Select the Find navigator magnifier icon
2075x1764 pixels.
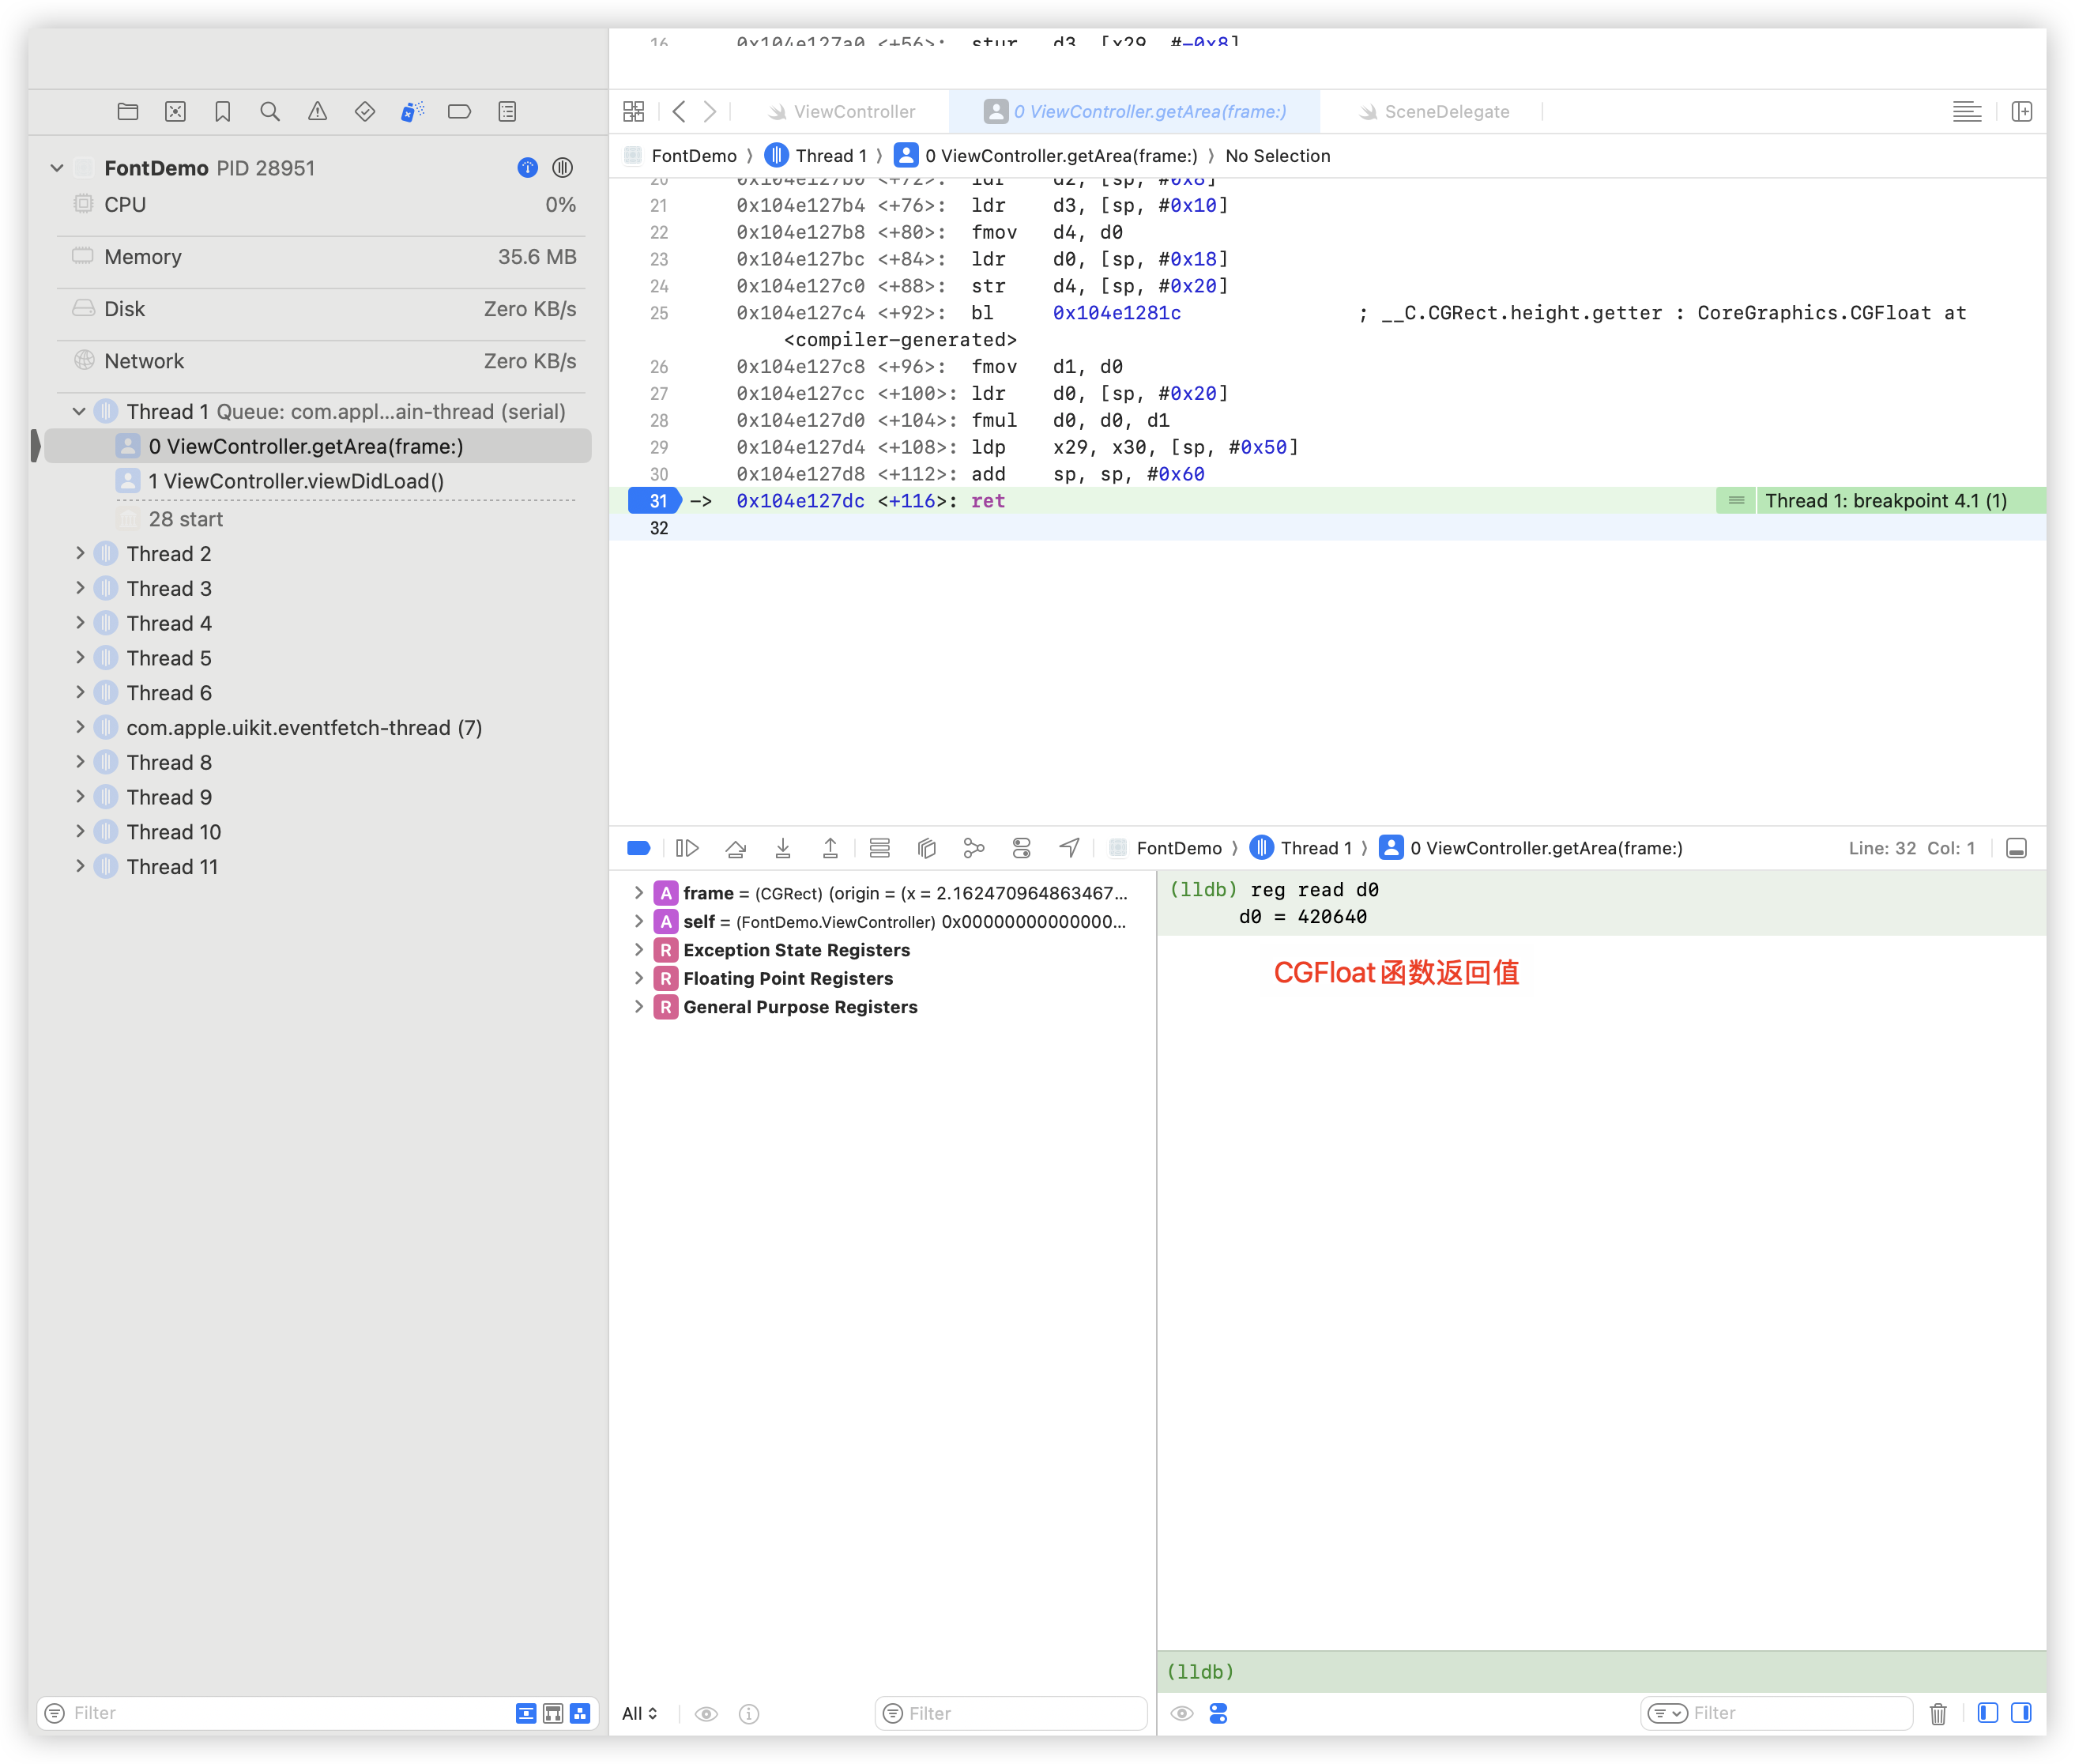pyautogui.click(x=270, y=112)
